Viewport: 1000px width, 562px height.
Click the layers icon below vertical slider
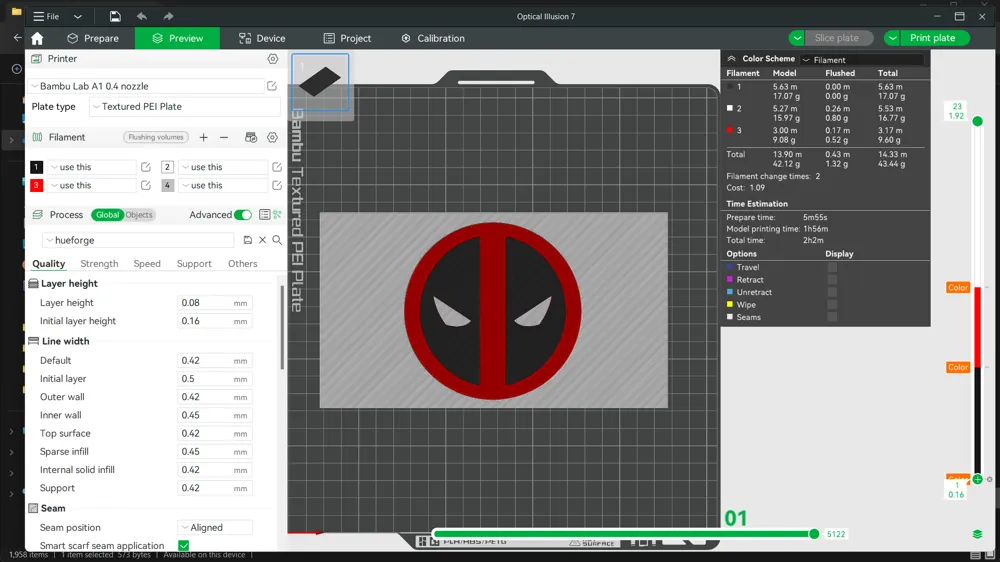coord(977,534)
